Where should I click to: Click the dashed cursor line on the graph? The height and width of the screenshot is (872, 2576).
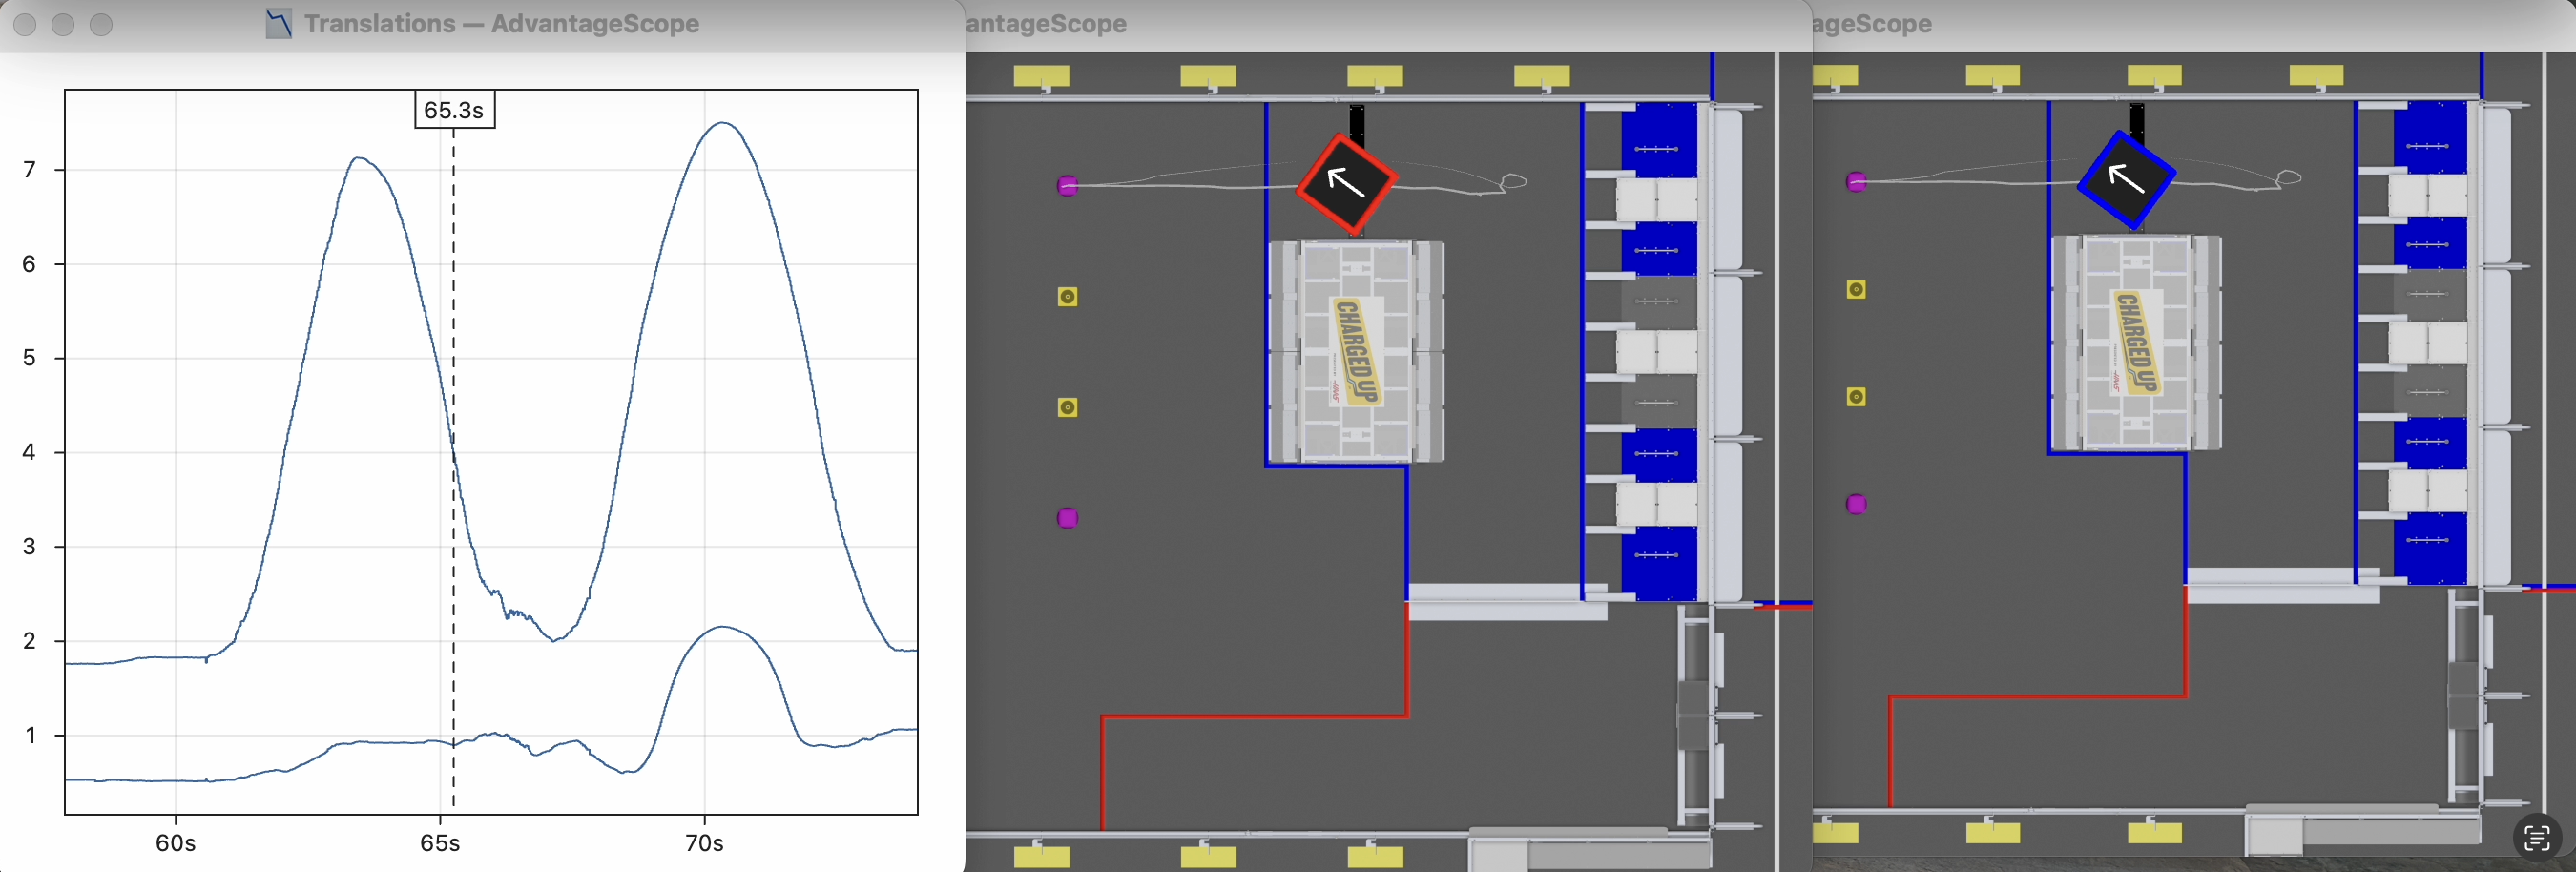[x=454, y=468]
